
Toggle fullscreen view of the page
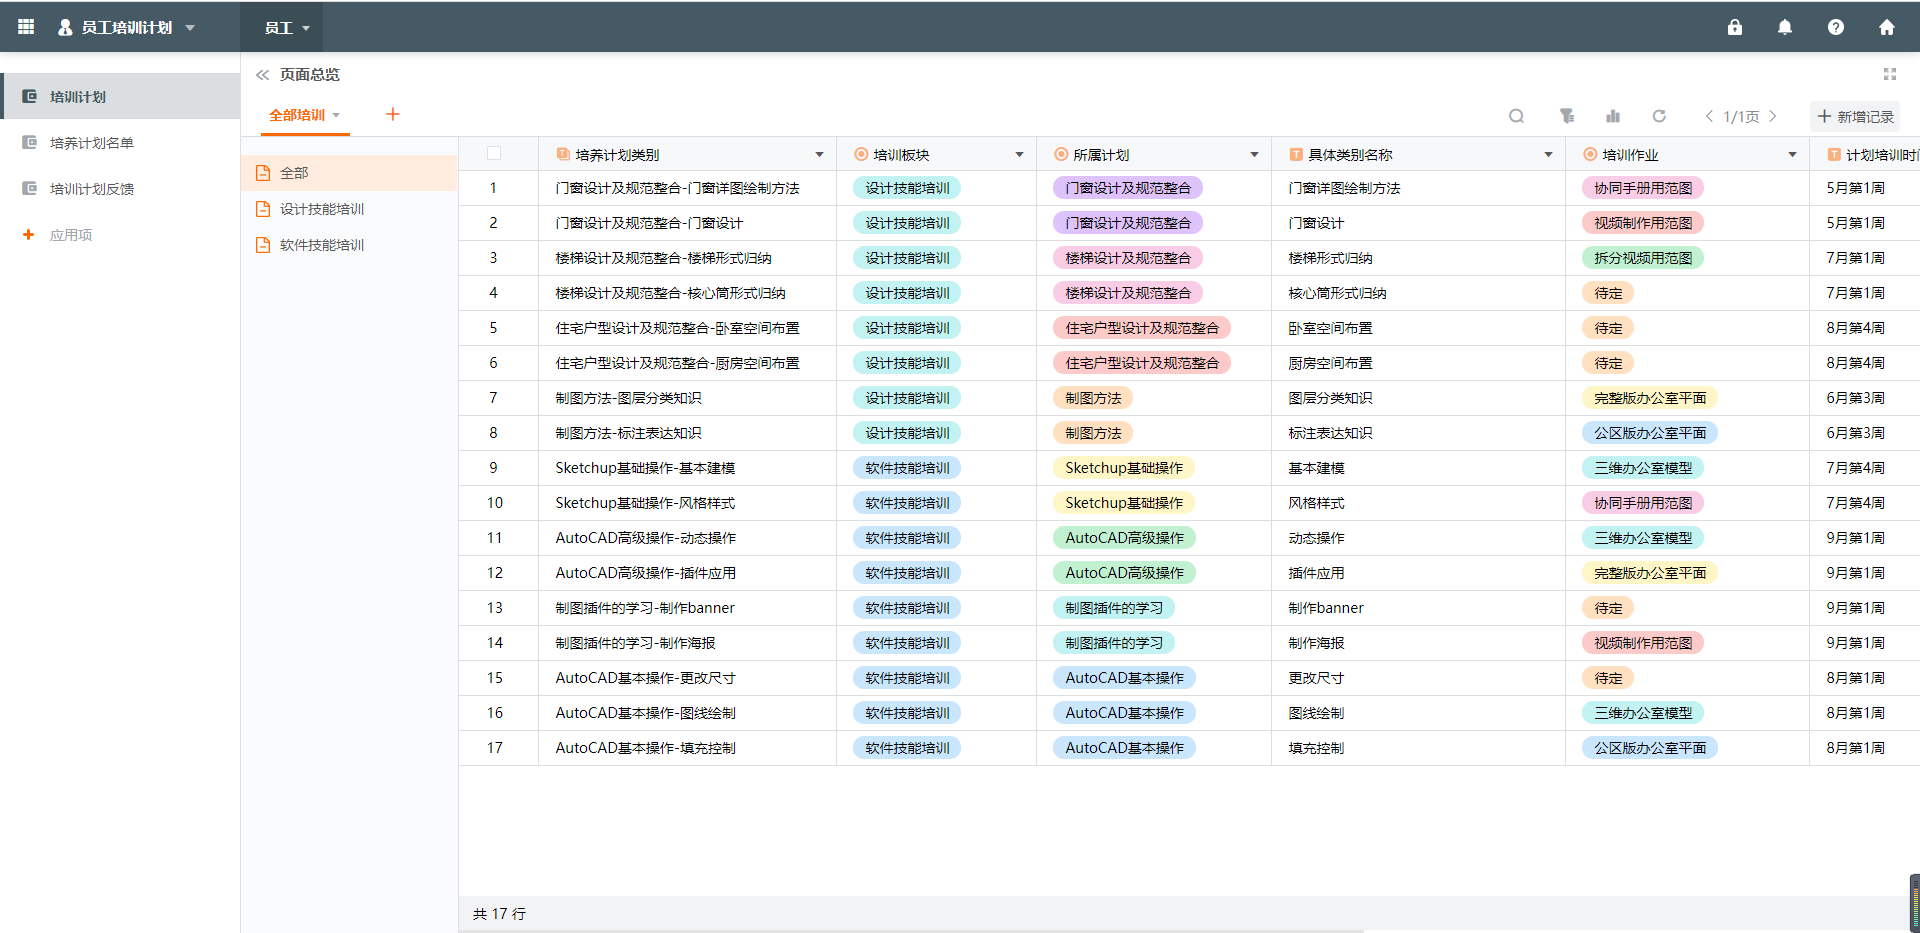click(x=1889, y=73)
